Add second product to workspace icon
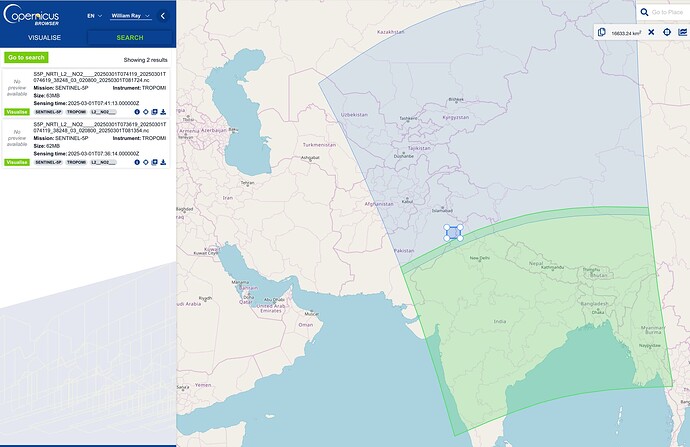 [154, 161]
